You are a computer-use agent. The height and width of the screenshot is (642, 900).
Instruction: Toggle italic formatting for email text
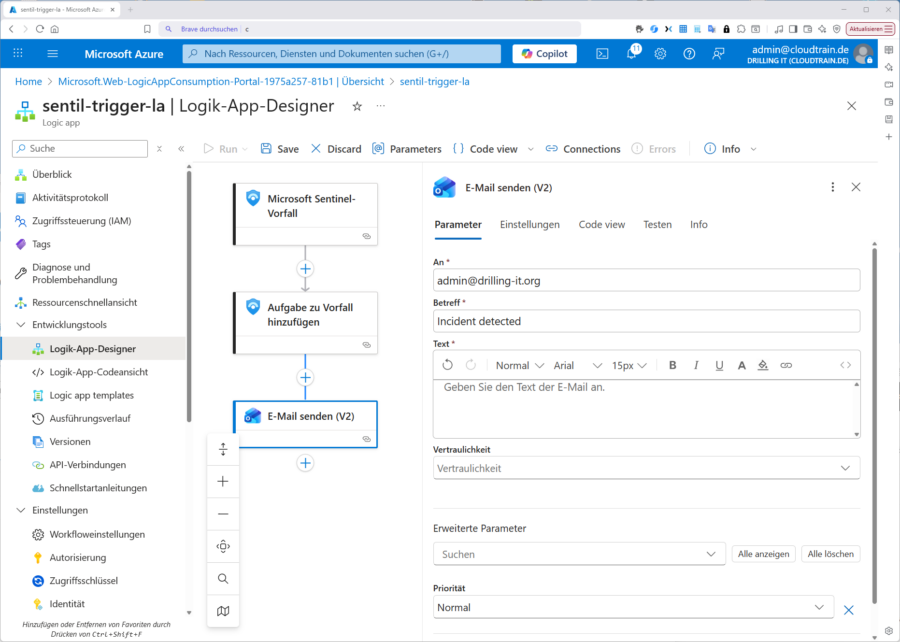(x=696, y=365)
